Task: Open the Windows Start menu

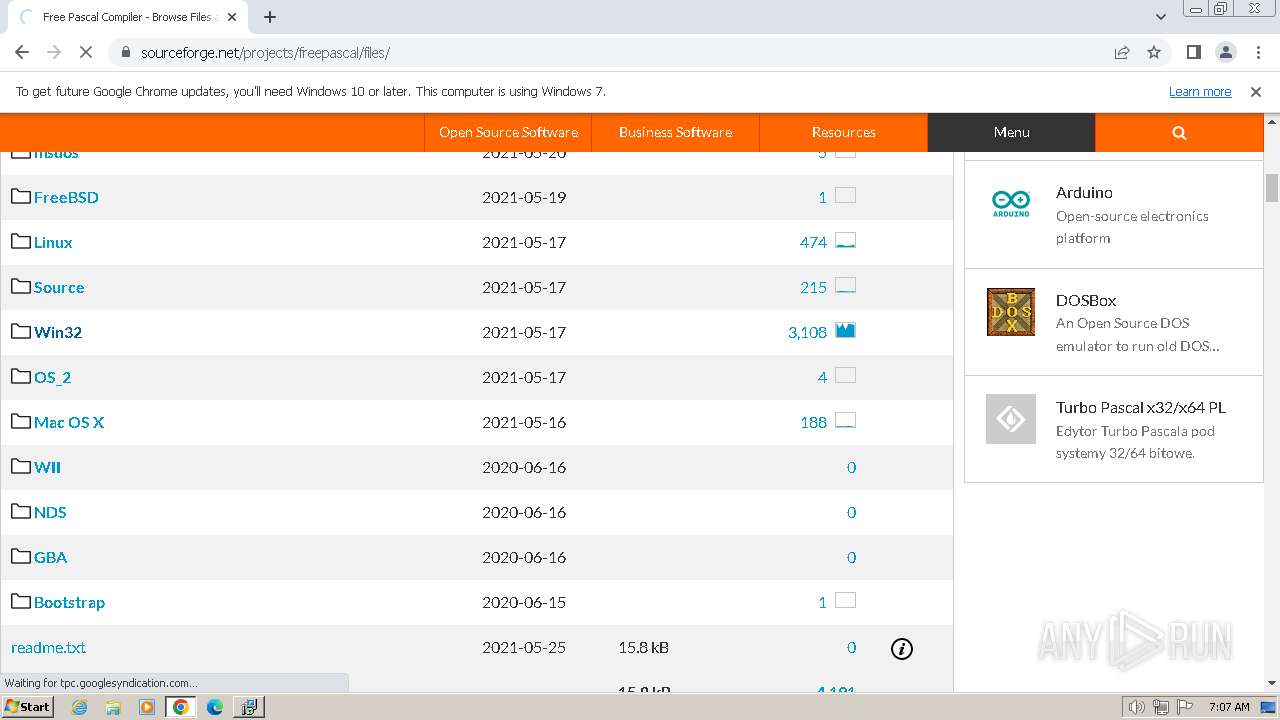Action: coord(27,706)
